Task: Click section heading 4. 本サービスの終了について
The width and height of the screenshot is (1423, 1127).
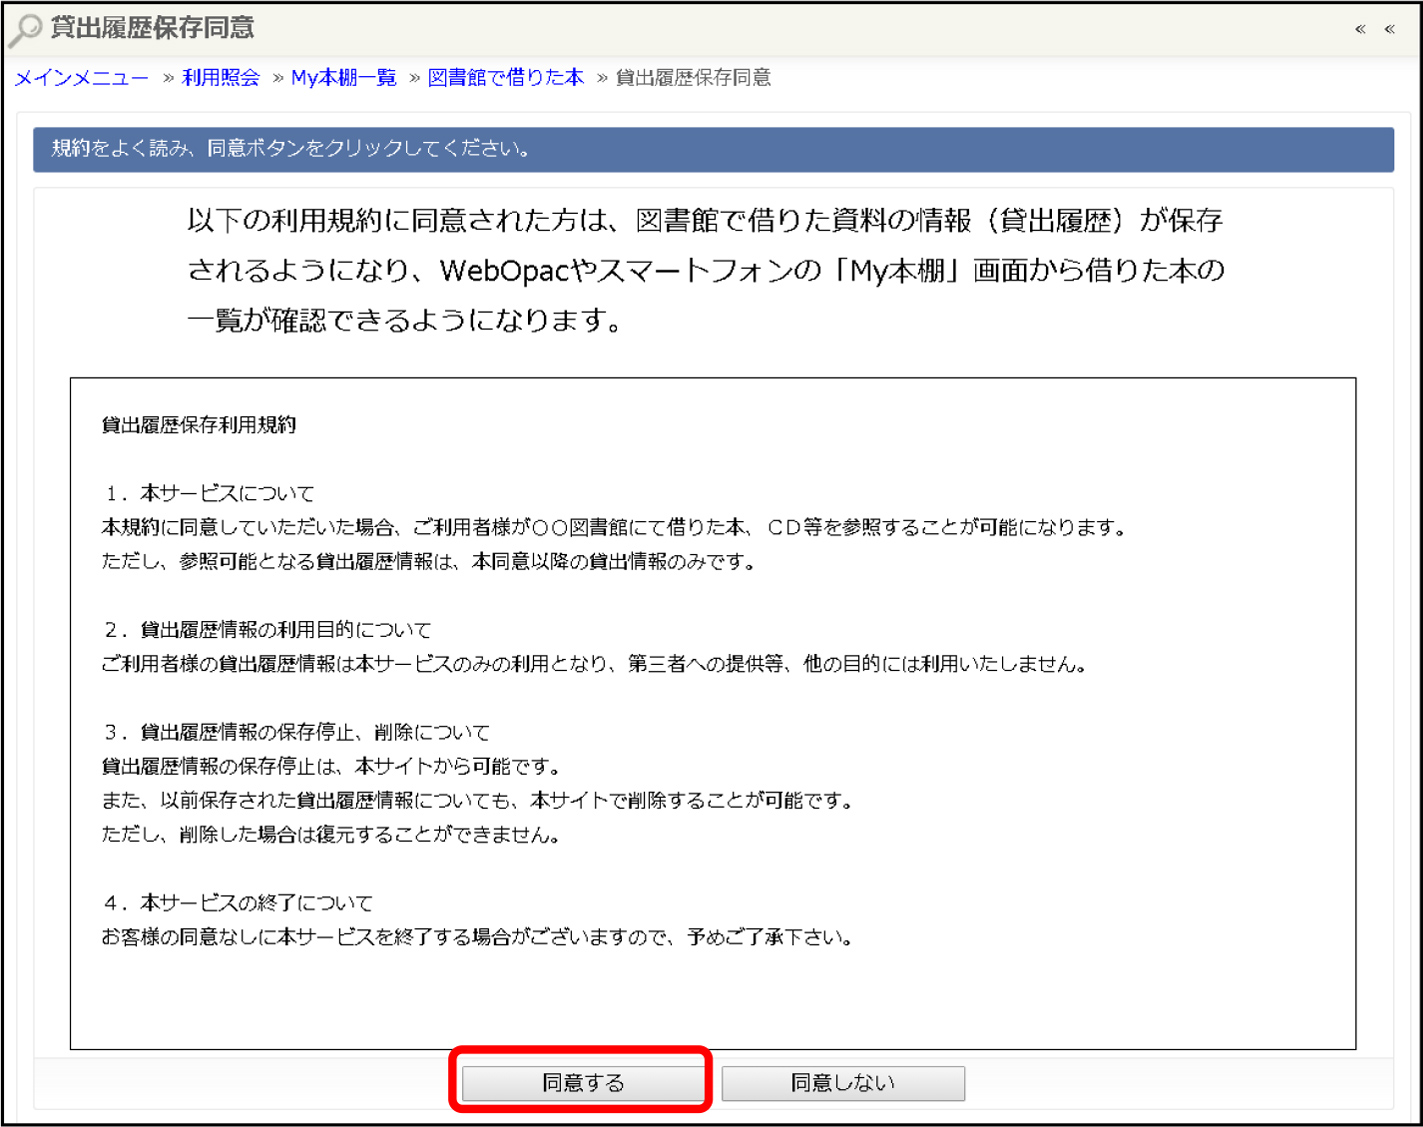Action: pyautogui.click(x=238, y=903)
